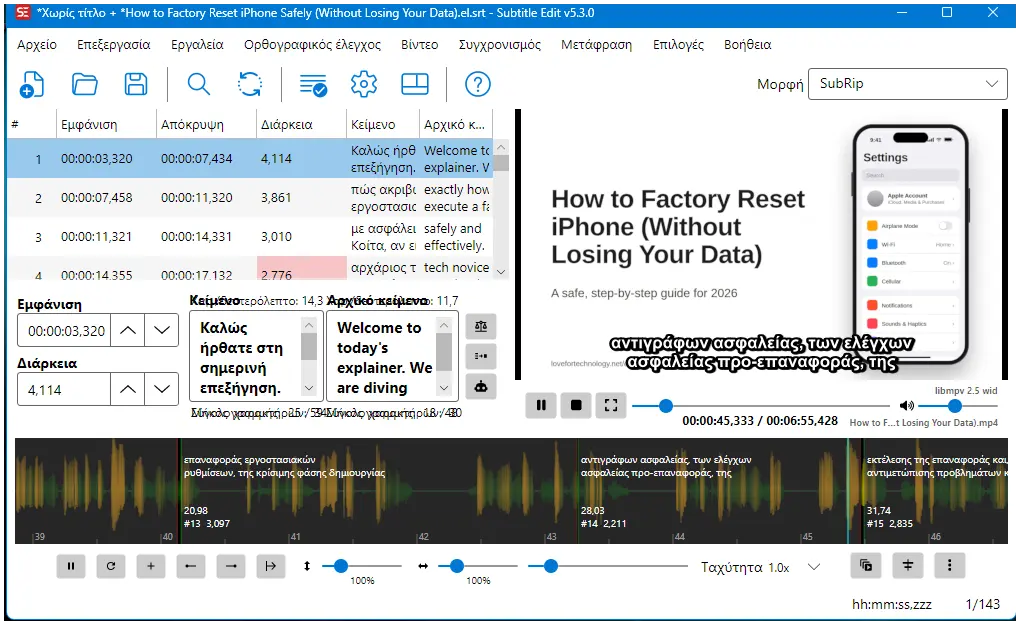Open settings gear in toolbar
This screenshot has height=625, width=1020.
364,85
